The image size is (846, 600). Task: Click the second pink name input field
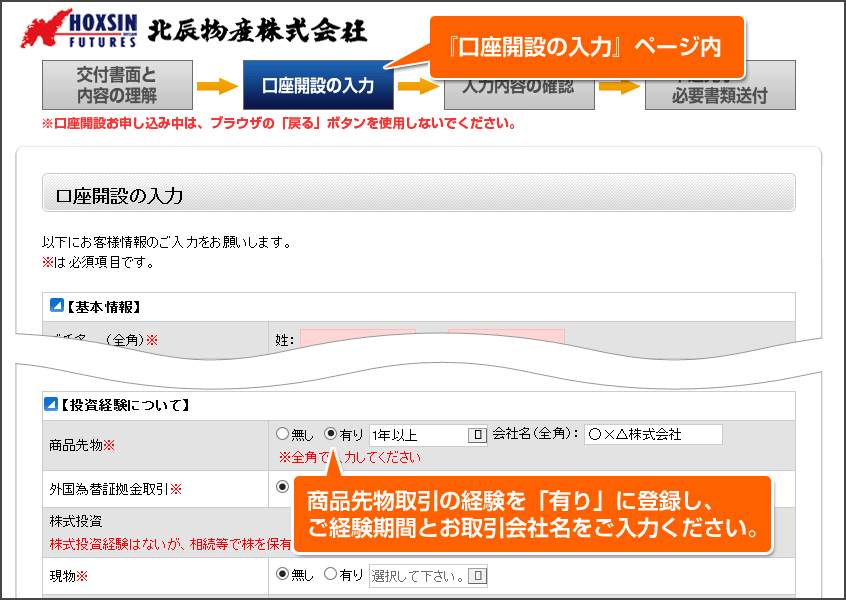[506, 339]
